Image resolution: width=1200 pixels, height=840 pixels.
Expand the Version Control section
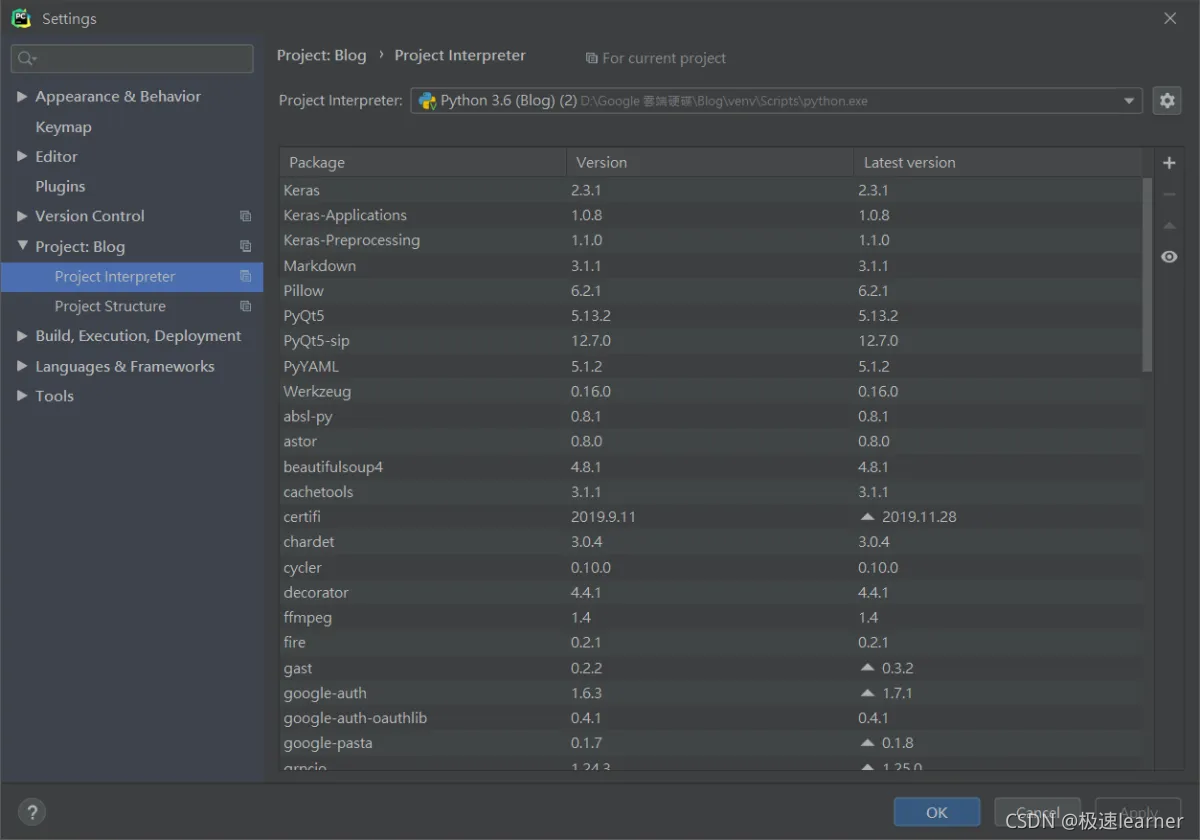(x=22, y=216)
